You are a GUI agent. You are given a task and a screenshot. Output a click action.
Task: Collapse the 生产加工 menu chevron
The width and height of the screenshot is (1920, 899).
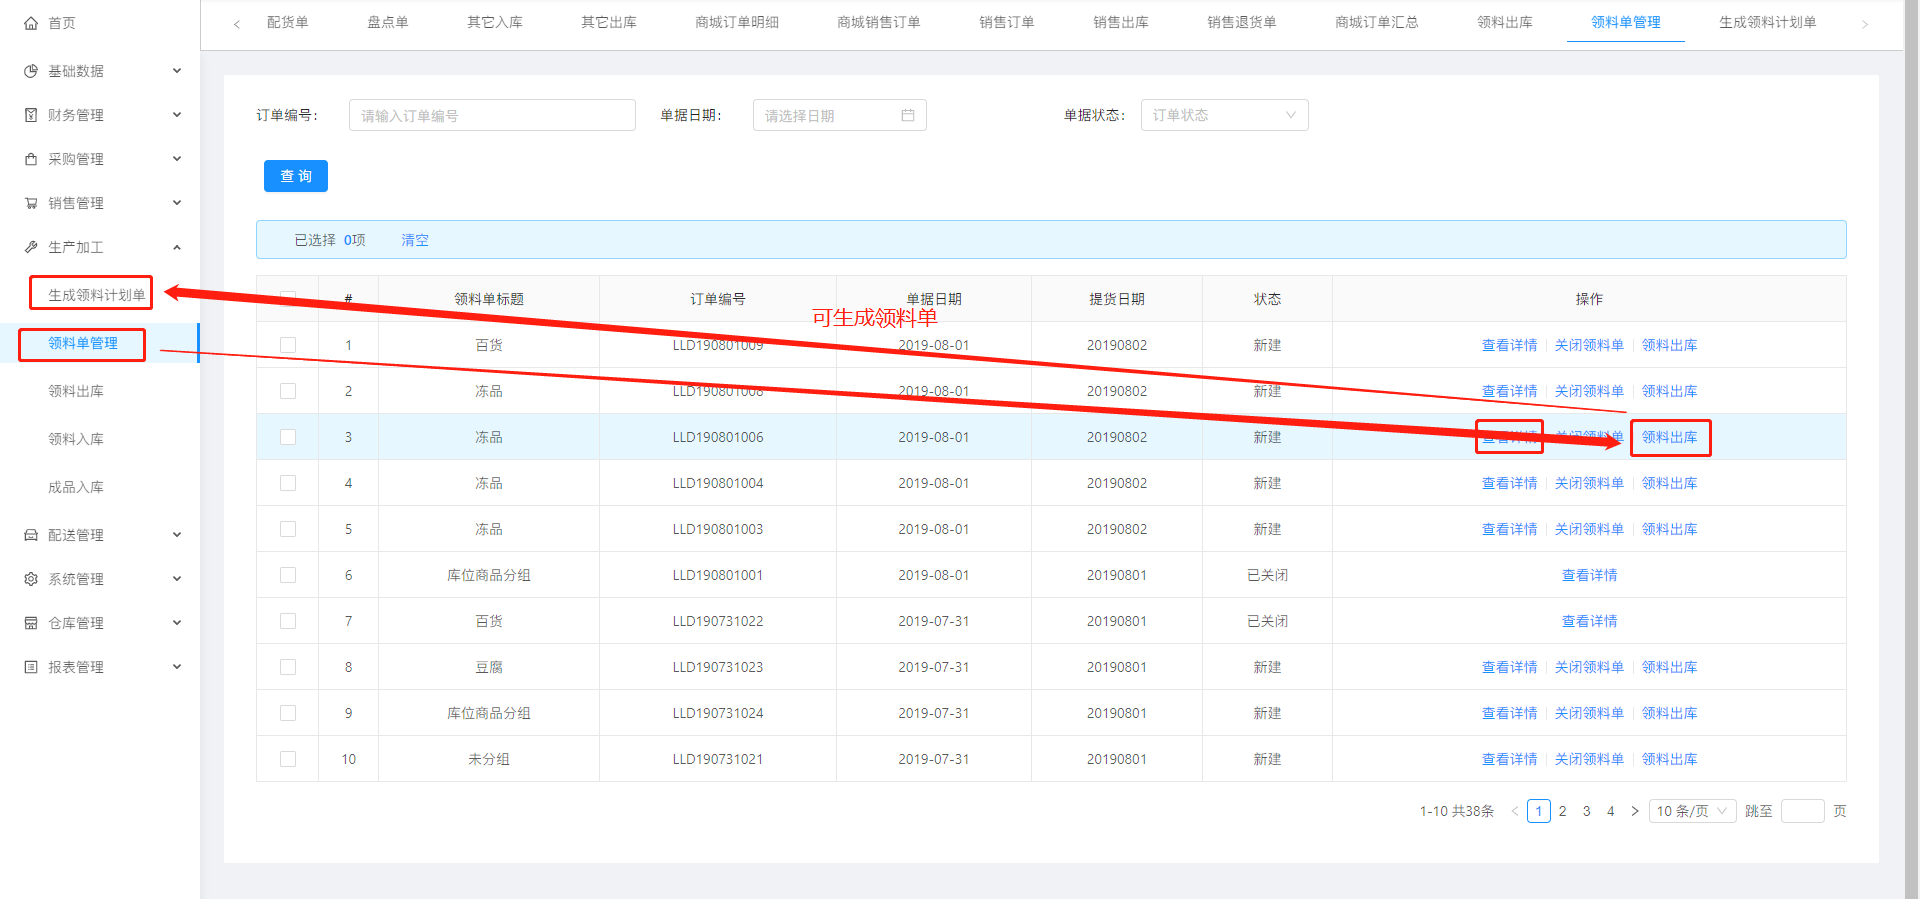point(177,247)
